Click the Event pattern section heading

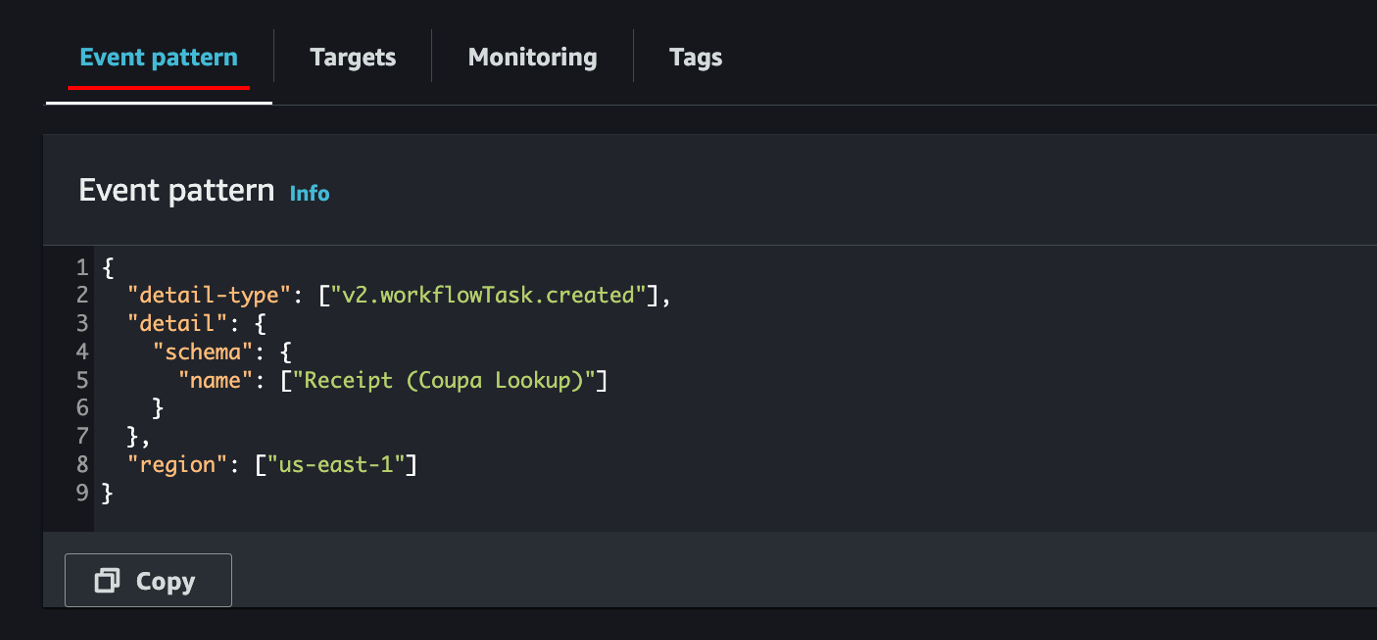click(x=176, y=190)
